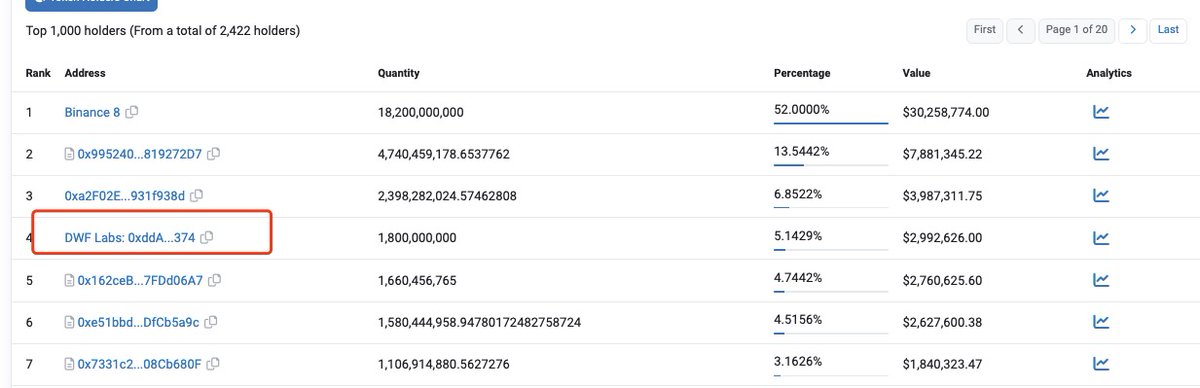
Task: Open analytics chart for DWF Labs row
Action: point(1101,238)
